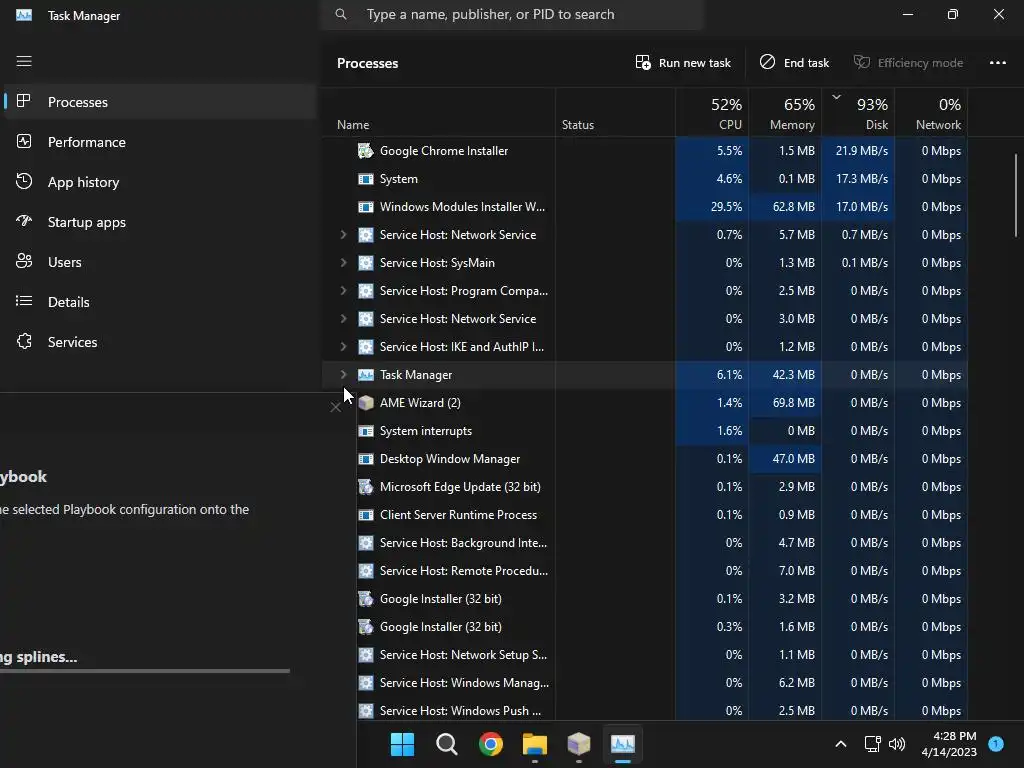
Task: Sort by Network column header
Action: point(931,113)
